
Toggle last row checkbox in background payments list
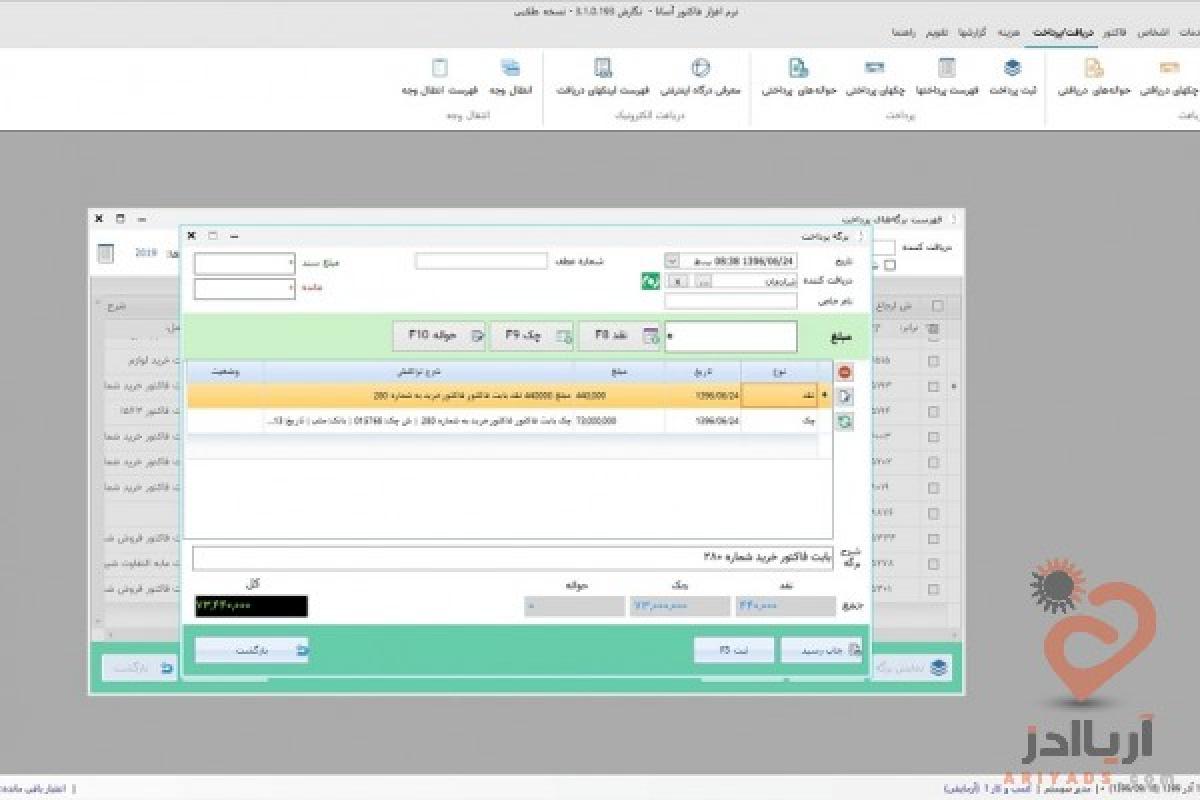933,588
